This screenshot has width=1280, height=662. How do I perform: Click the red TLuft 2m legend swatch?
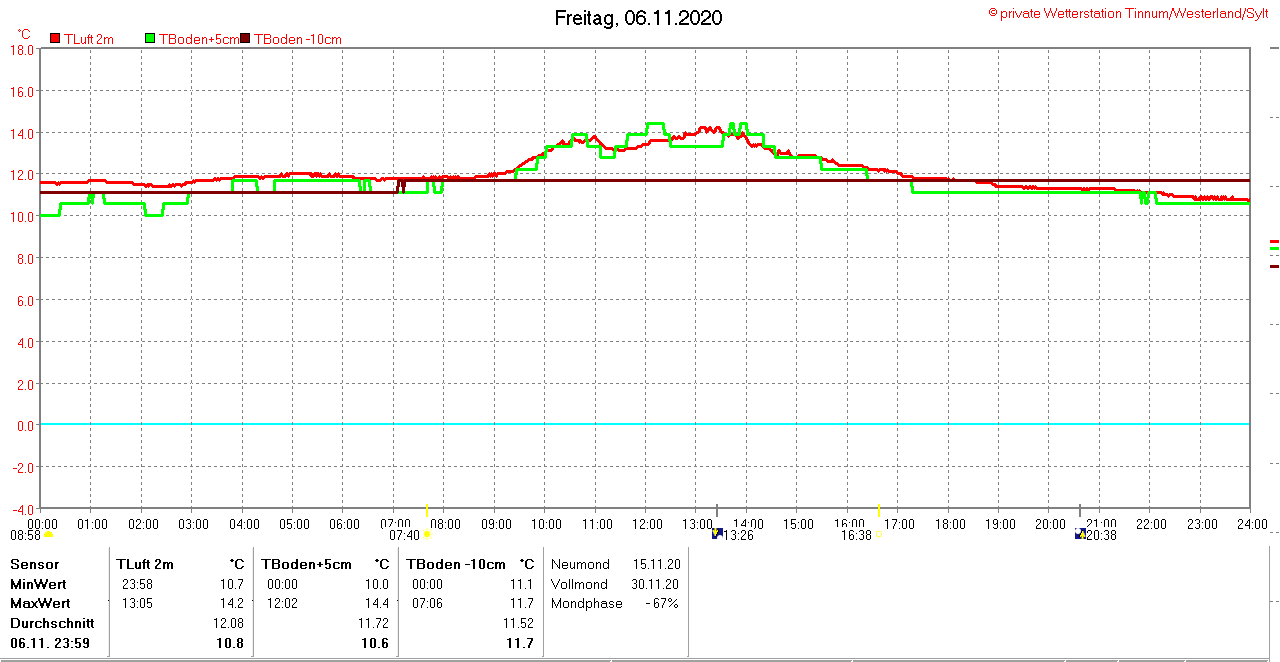(56, 39)
